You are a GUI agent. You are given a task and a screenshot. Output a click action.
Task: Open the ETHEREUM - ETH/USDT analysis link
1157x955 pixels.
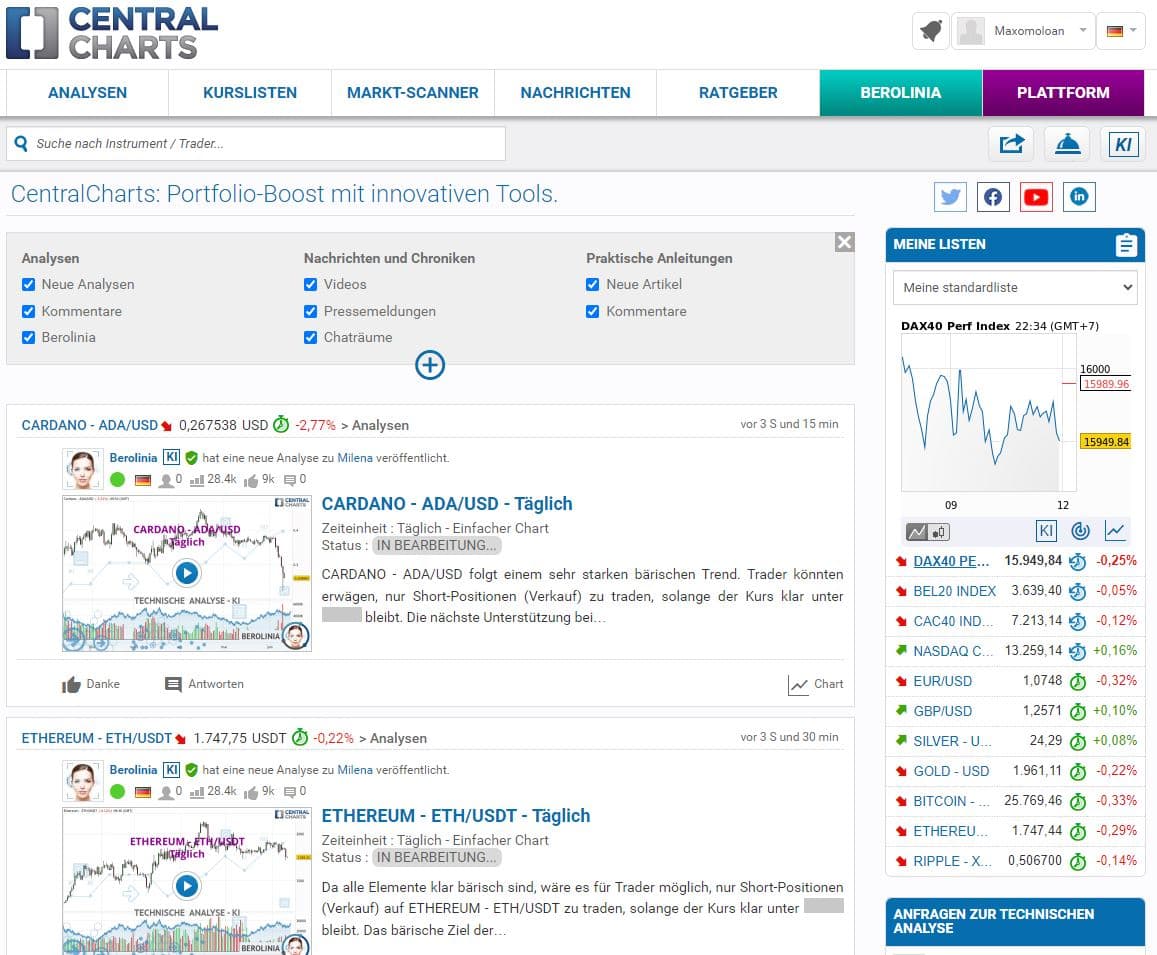click(x=456, y=815)
